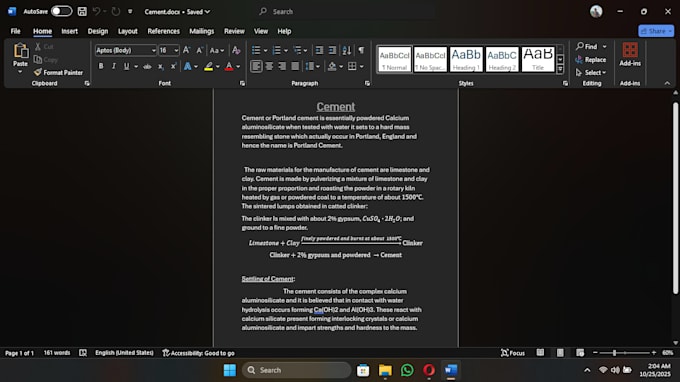This screenshot has width=680, height=382.
Task: Click the Replace icon
Action: coord(579,59)
